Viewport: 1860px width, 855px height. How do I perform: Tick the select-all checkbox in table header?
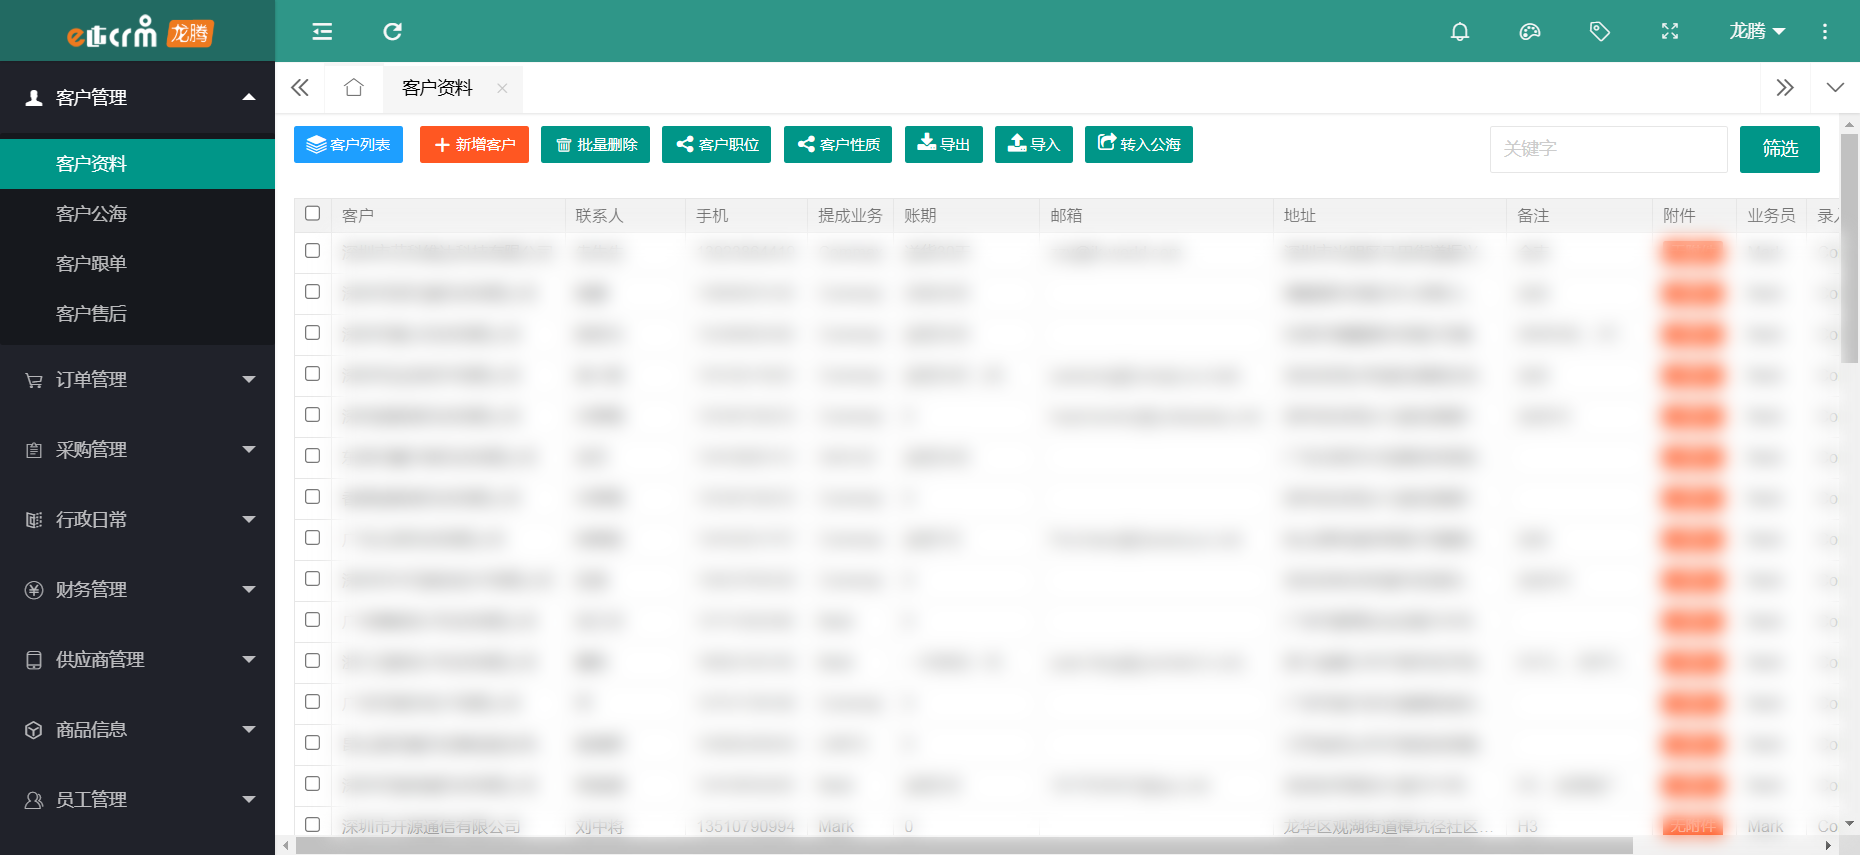(313, 214)
